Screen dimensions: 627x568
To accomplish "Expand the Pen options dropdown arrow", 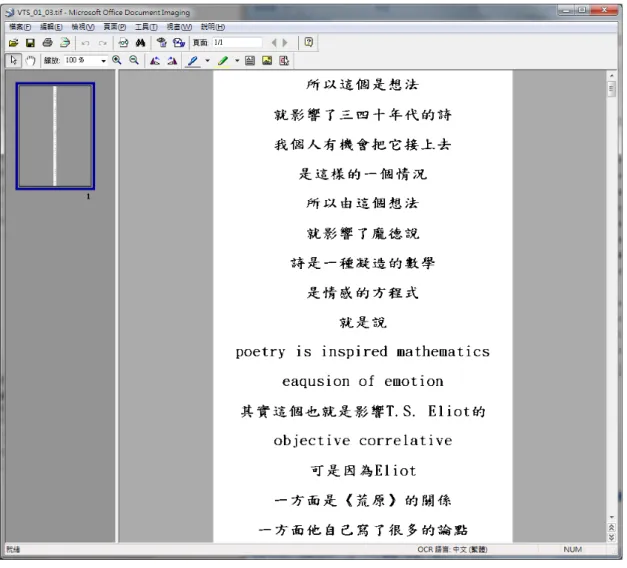I will (208, 61).
